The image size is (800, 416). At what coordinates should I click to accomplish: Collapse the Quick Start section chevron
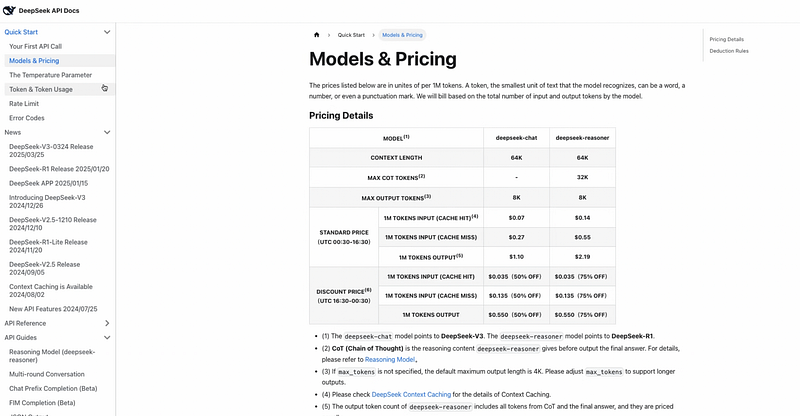[x=107, y=32]
